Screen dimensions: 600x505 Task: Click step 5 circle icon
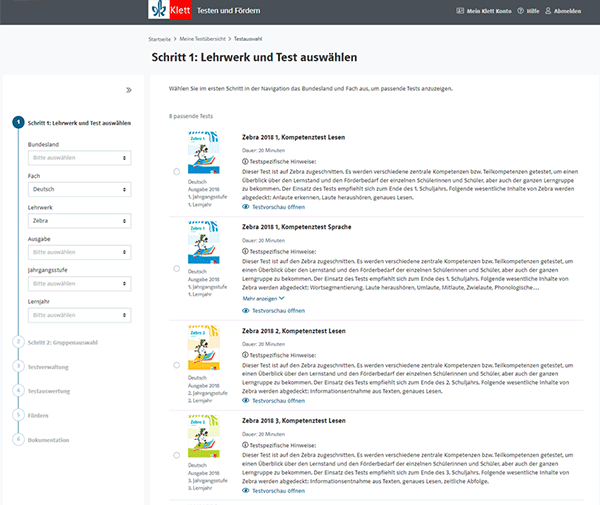click(18, 415)
